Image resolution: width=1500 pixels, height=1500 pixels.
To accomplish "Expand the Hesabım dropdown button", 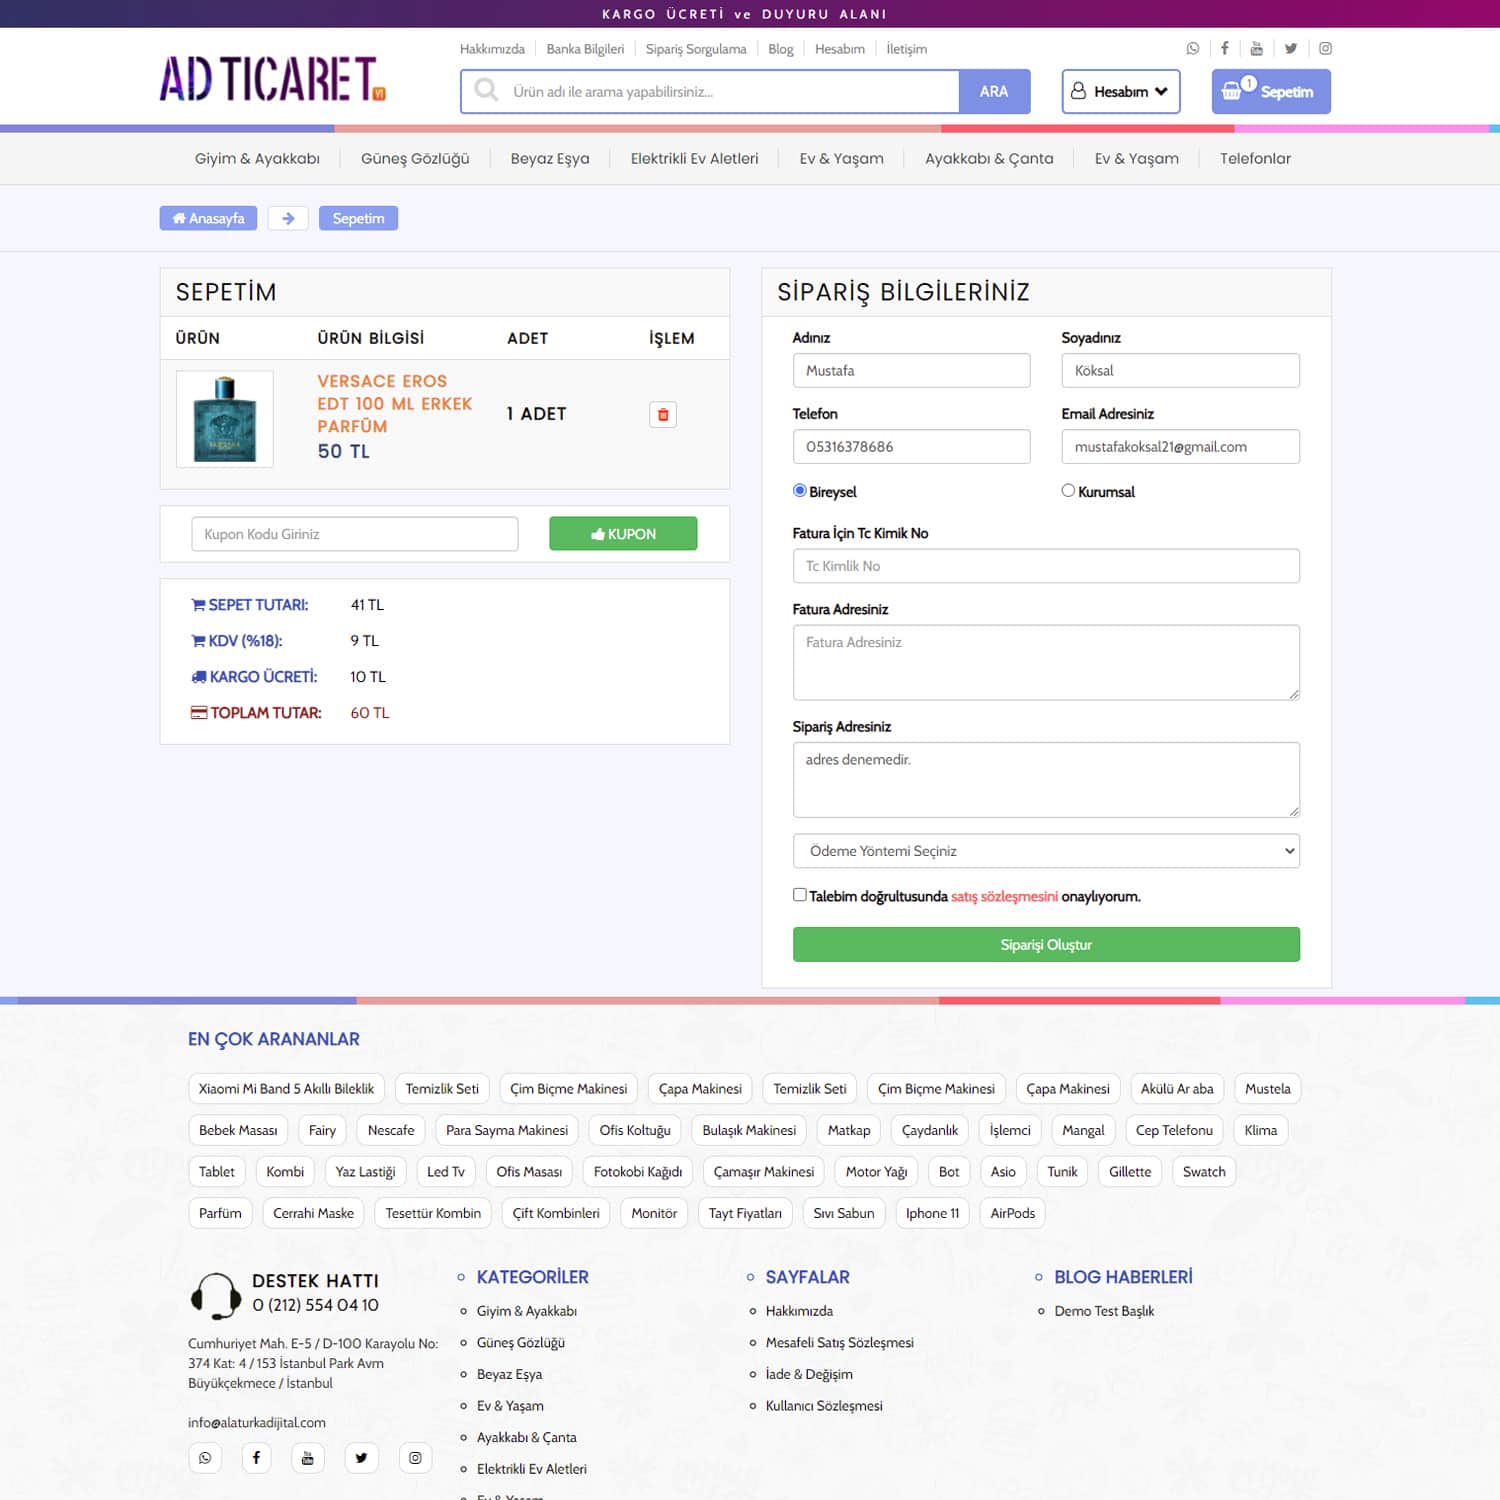I will tap(1121, 91).
